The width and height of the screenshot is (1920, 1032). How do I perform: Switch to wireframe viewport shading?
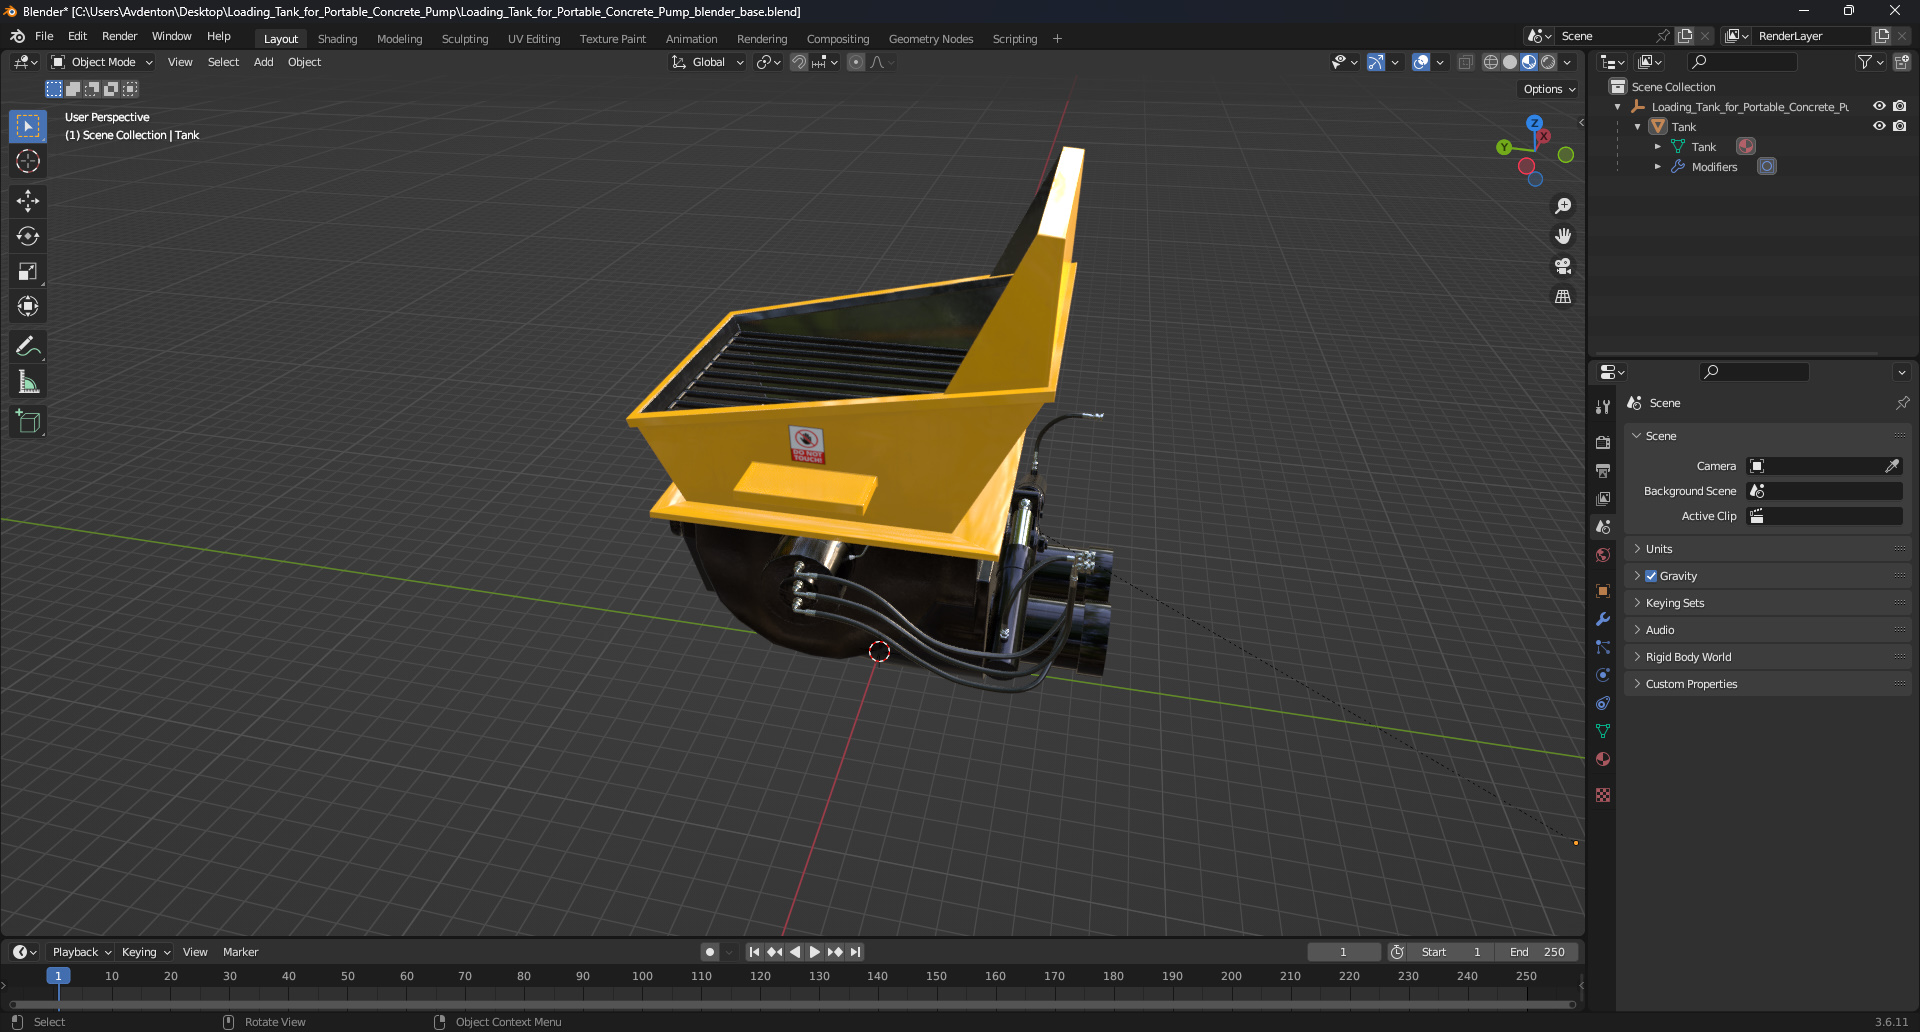1490,62
